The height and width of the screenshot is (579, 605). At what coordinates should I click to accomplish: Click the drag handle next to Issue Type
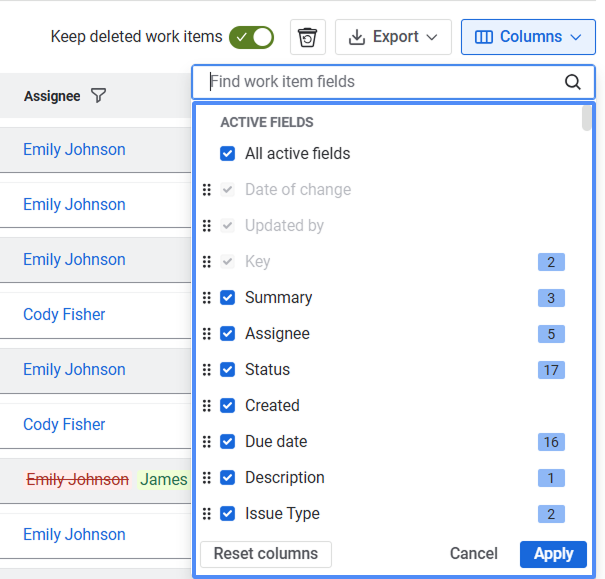coord(207,514)
